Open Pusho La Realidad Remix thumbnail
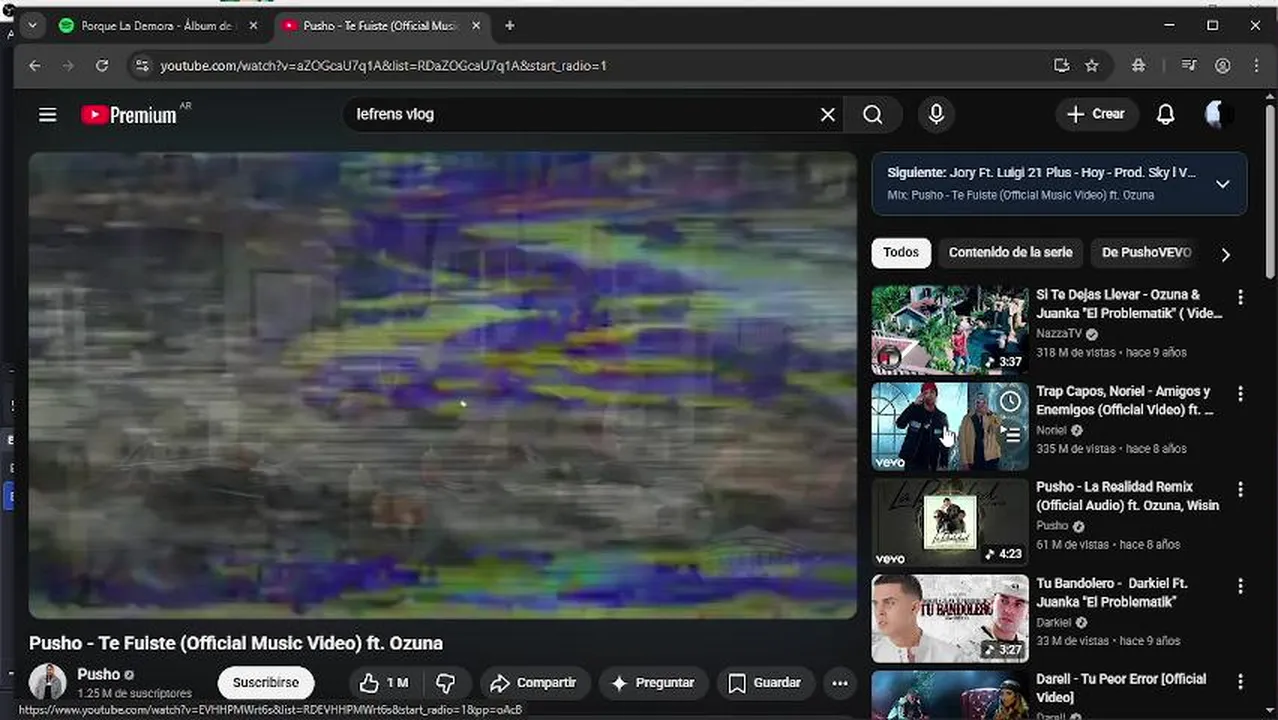The width and height of the screenshot is (1278, 720). [949, 522]
